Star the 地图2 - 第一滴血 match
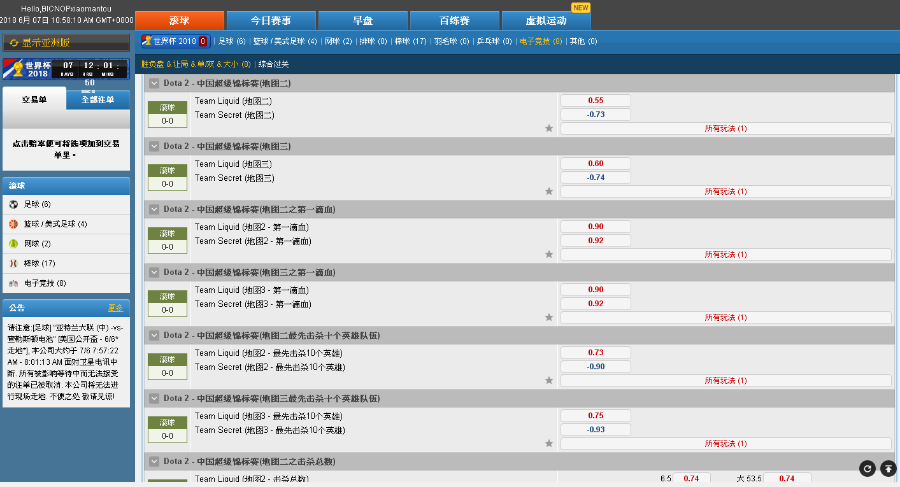Image resolution: width=900 pixels, height=487 pixels. 549,254
